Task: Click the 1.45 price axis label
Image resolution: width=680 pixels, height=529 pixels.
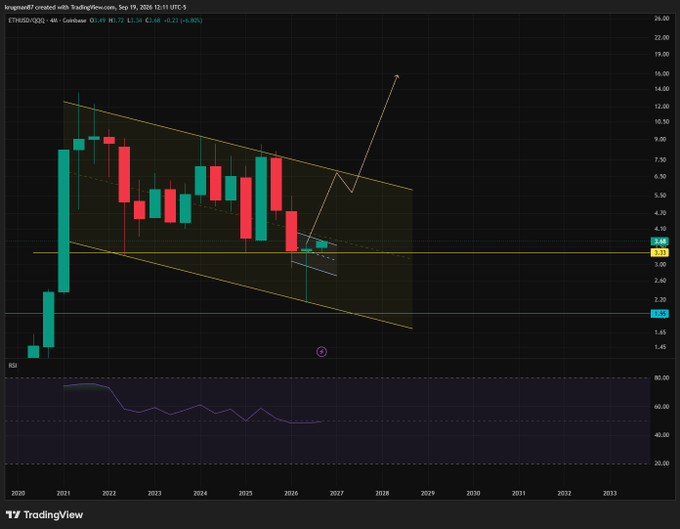Action: [660, 347]
